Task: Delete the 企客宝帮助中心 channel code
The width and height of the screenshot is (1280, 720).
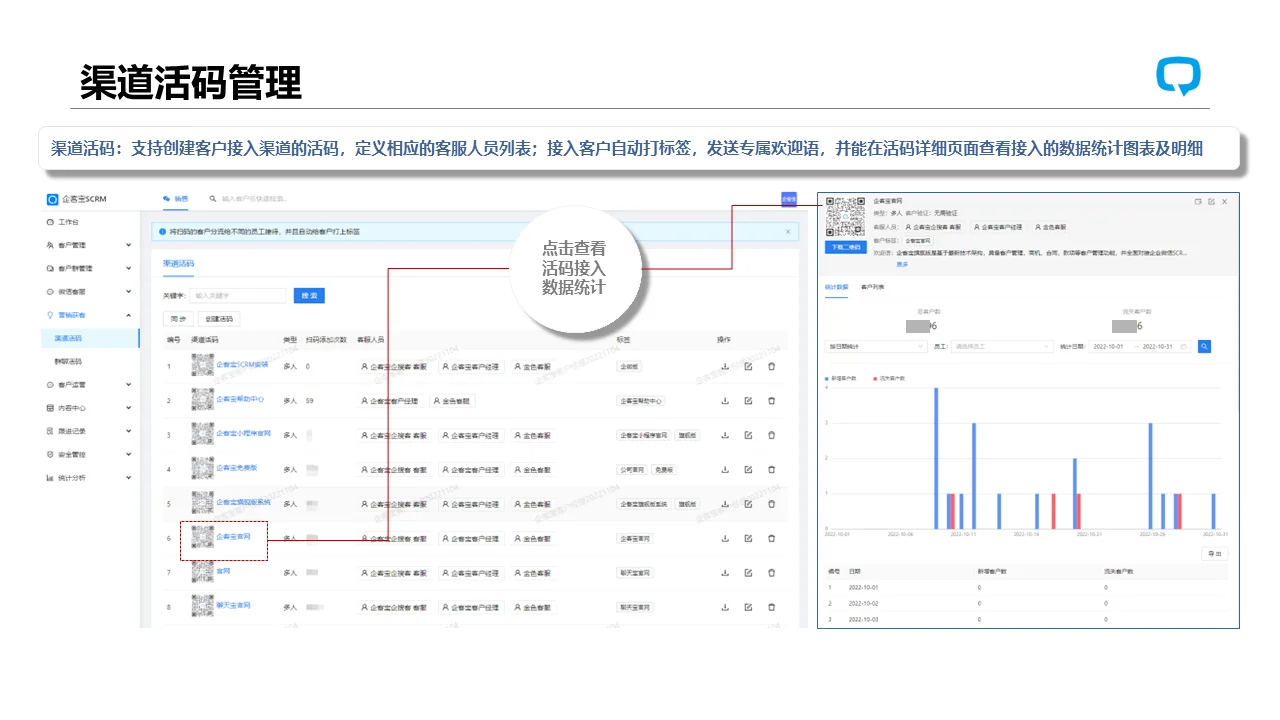Action: pyautogui.click(x=771, y=400)
